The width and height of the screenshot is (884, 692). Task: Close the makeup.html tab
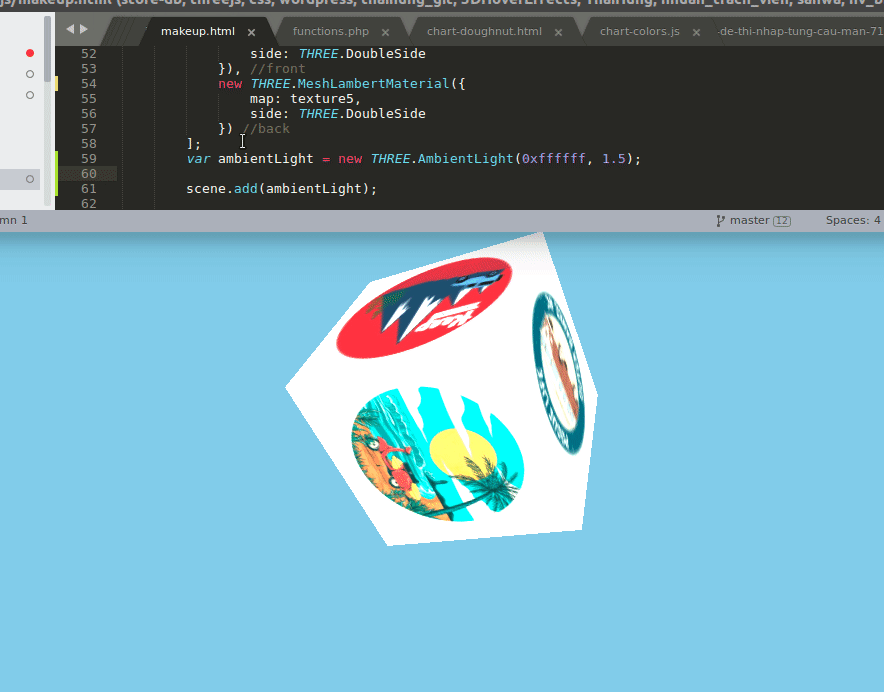click(x=251, y=32)
